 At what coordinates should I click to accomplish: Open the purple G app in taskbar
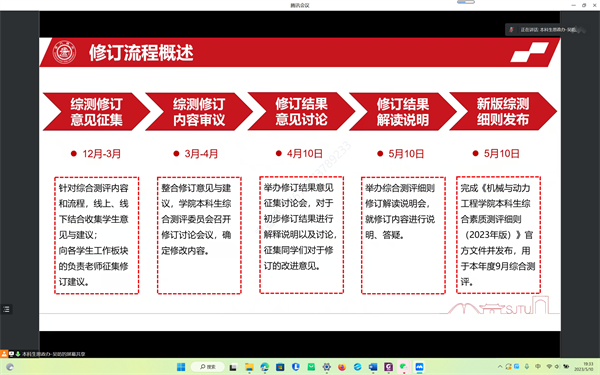[x=388, y=367]
